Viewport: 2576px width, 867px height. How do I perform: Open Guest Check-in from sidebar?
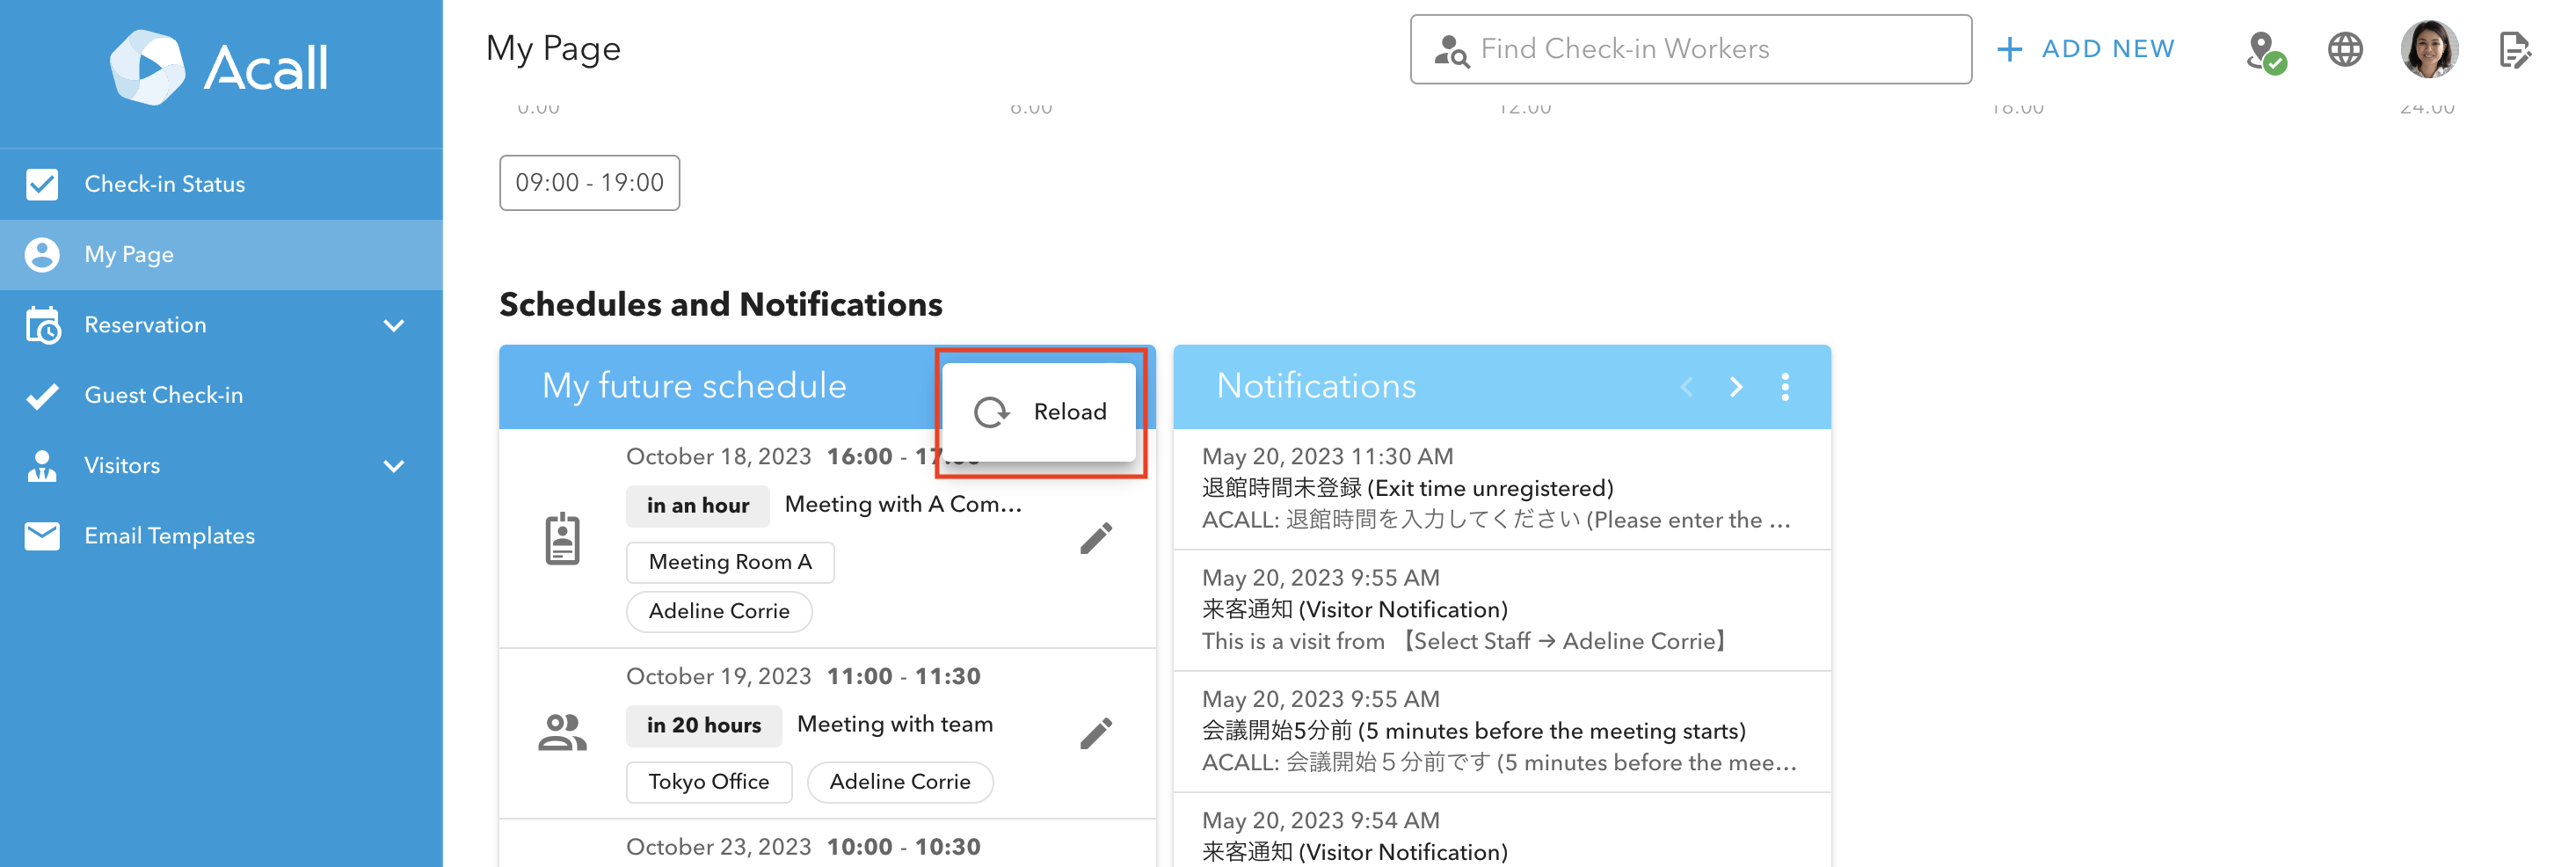[163, 395]
